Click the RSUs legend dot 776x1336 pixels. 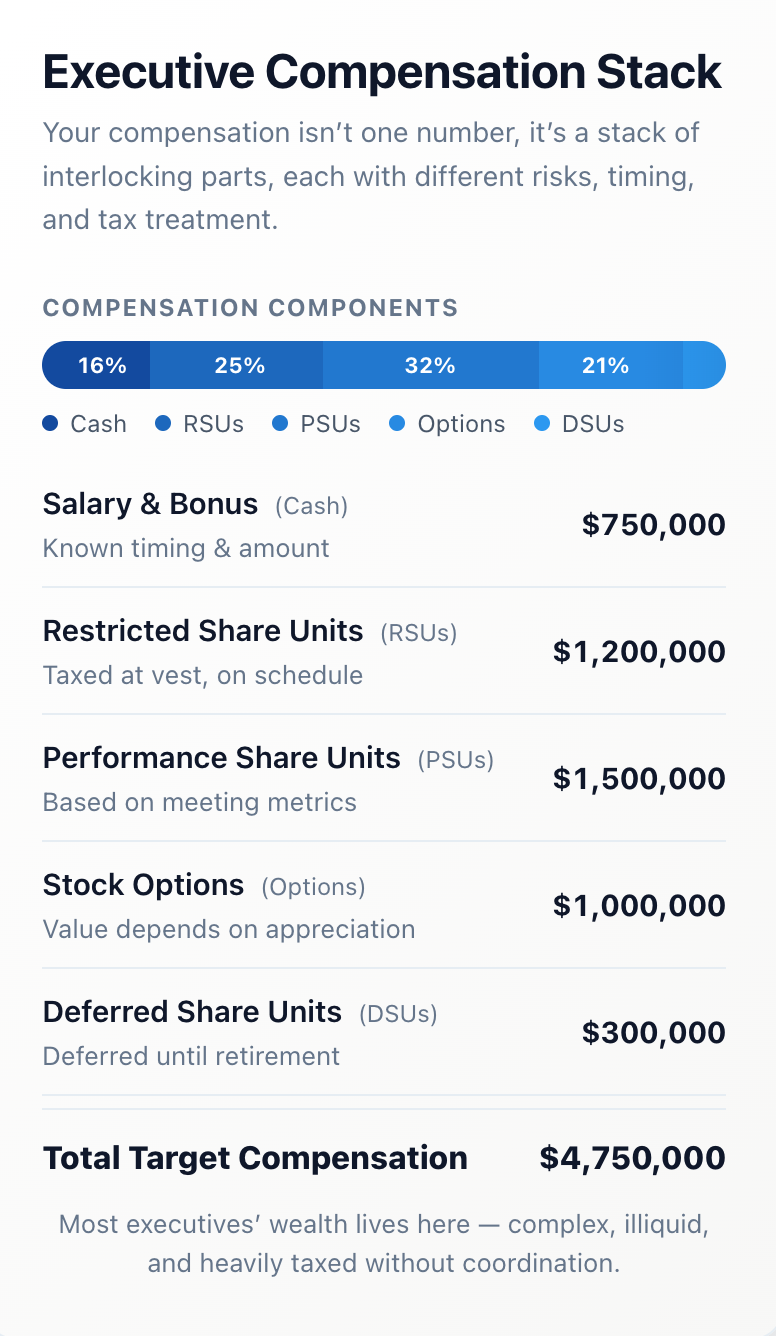point(163,424)
